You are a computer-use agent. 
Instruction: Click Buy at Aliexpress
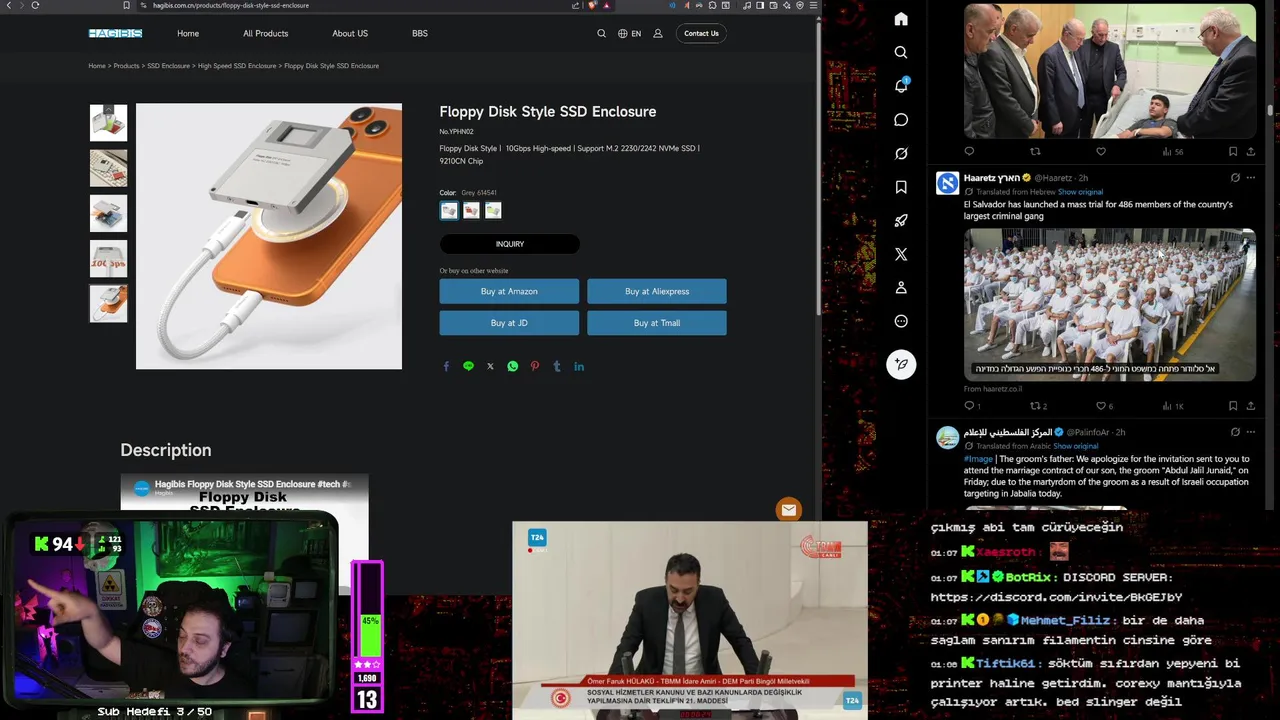tap(657, 291)
